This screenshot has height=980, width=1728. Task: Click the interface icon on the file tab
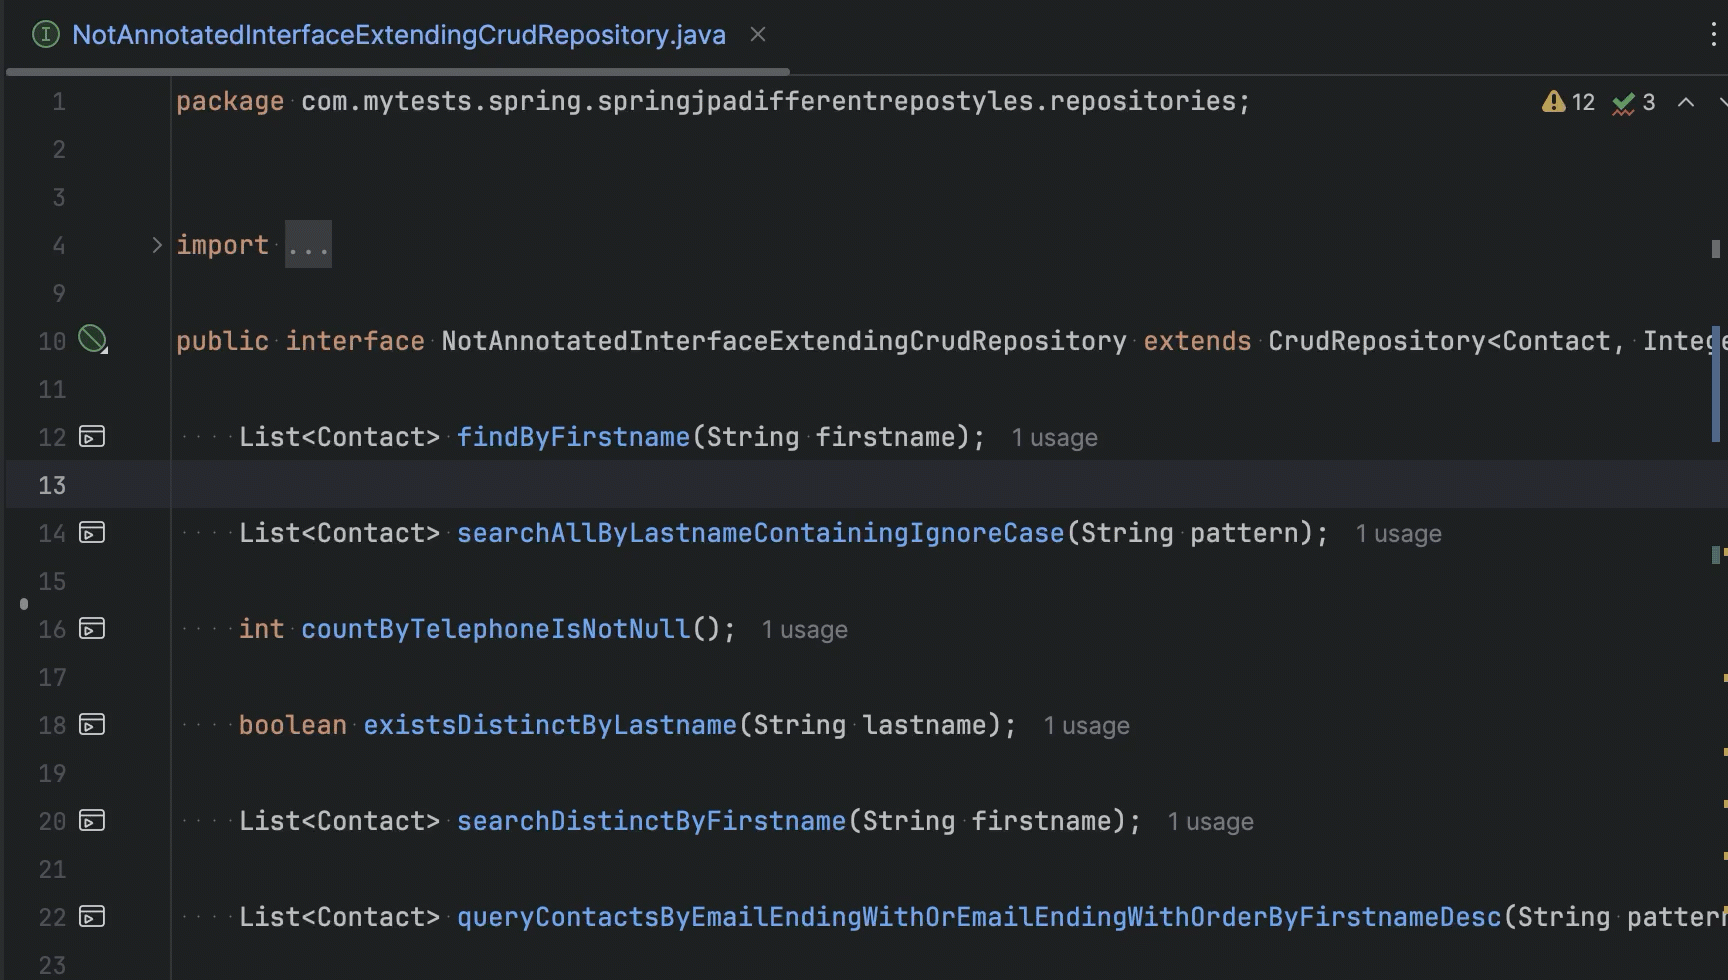point(46,33)
